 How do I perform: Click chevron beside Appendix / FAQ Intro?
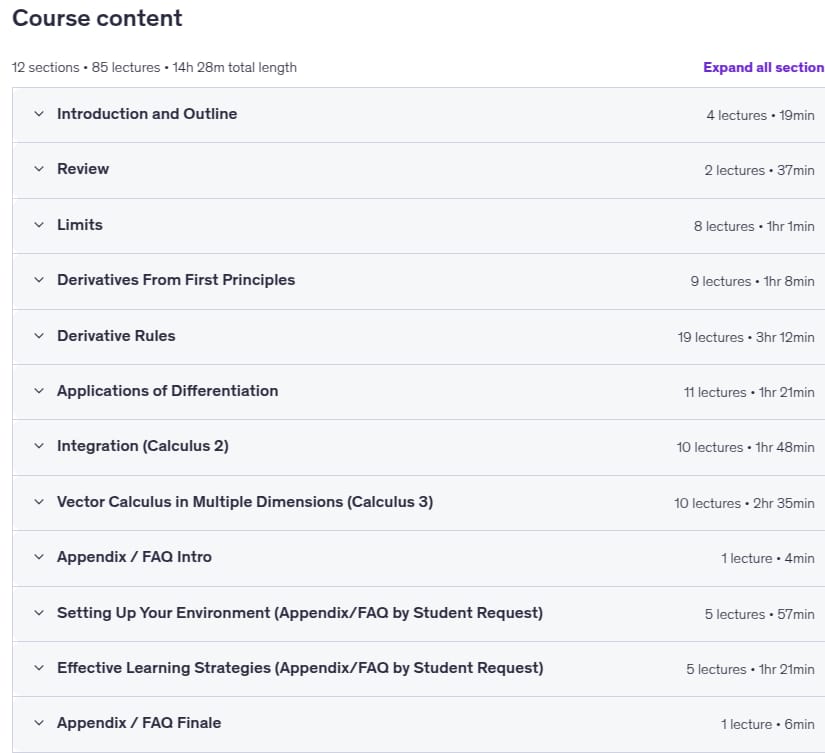(x=39, y=557)
